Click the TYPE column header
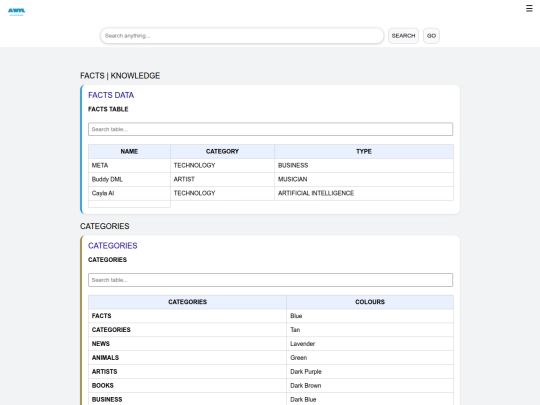Screen dimensions: 540x405 (x=364, y=152)
